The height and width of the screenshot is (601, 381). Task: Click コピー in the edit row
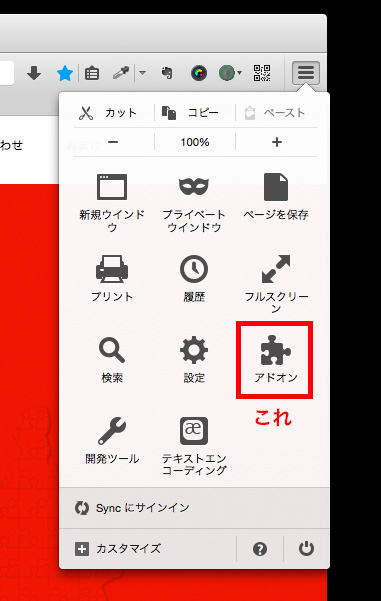190,113
